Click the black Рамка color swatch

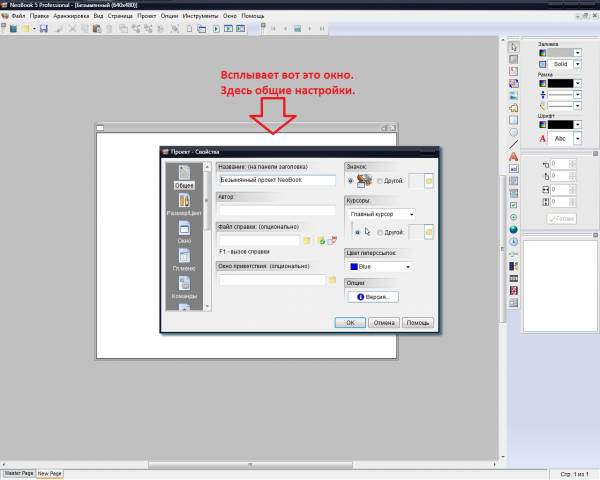coord(562,83)
